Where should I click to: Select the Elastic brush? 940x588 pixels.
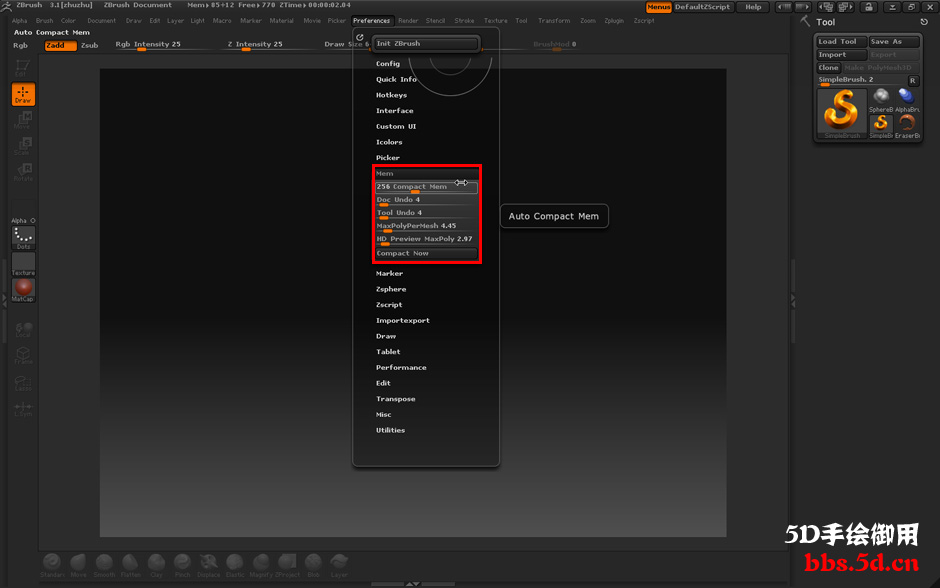tap(235, 565)
